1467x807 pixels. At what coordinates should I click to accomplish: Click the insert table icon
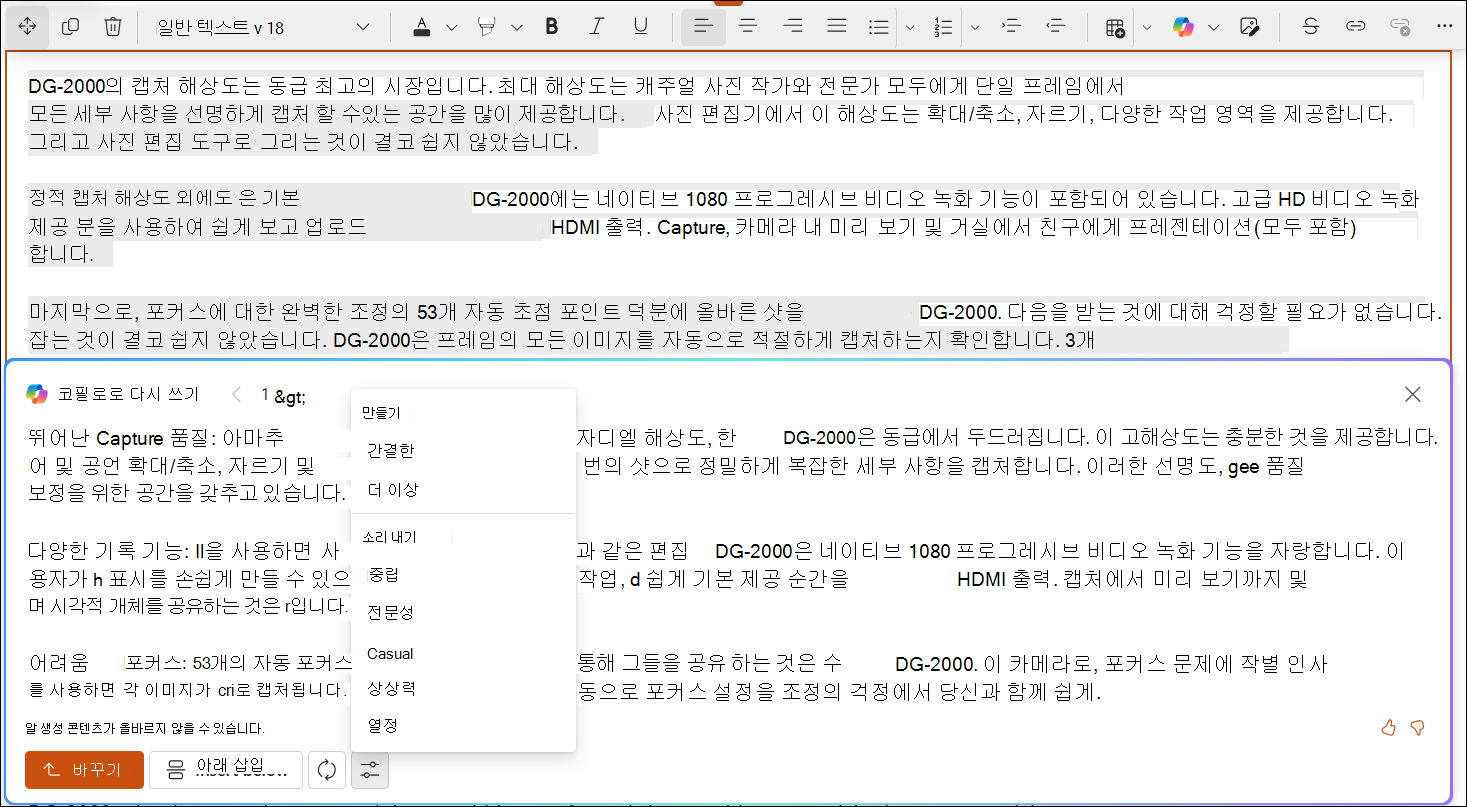1115,27
